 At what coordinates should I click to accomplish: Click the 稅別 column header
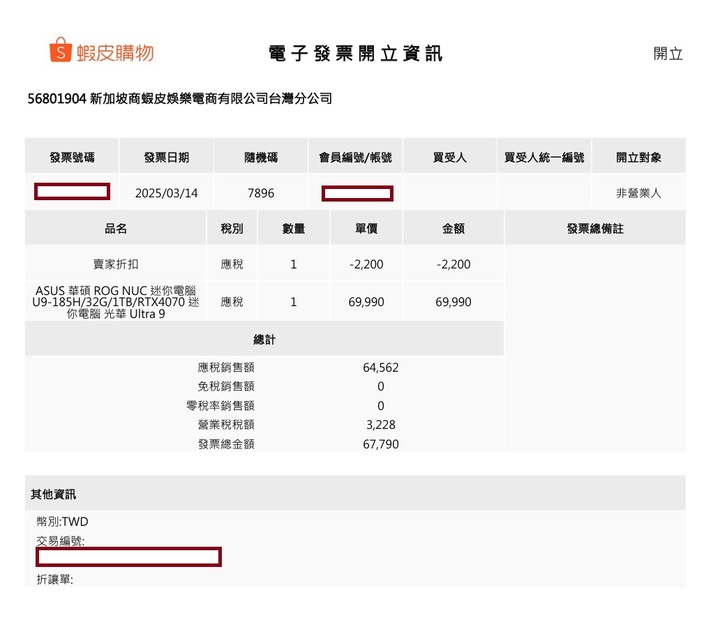pyautogui.click(x=232, y=228)
